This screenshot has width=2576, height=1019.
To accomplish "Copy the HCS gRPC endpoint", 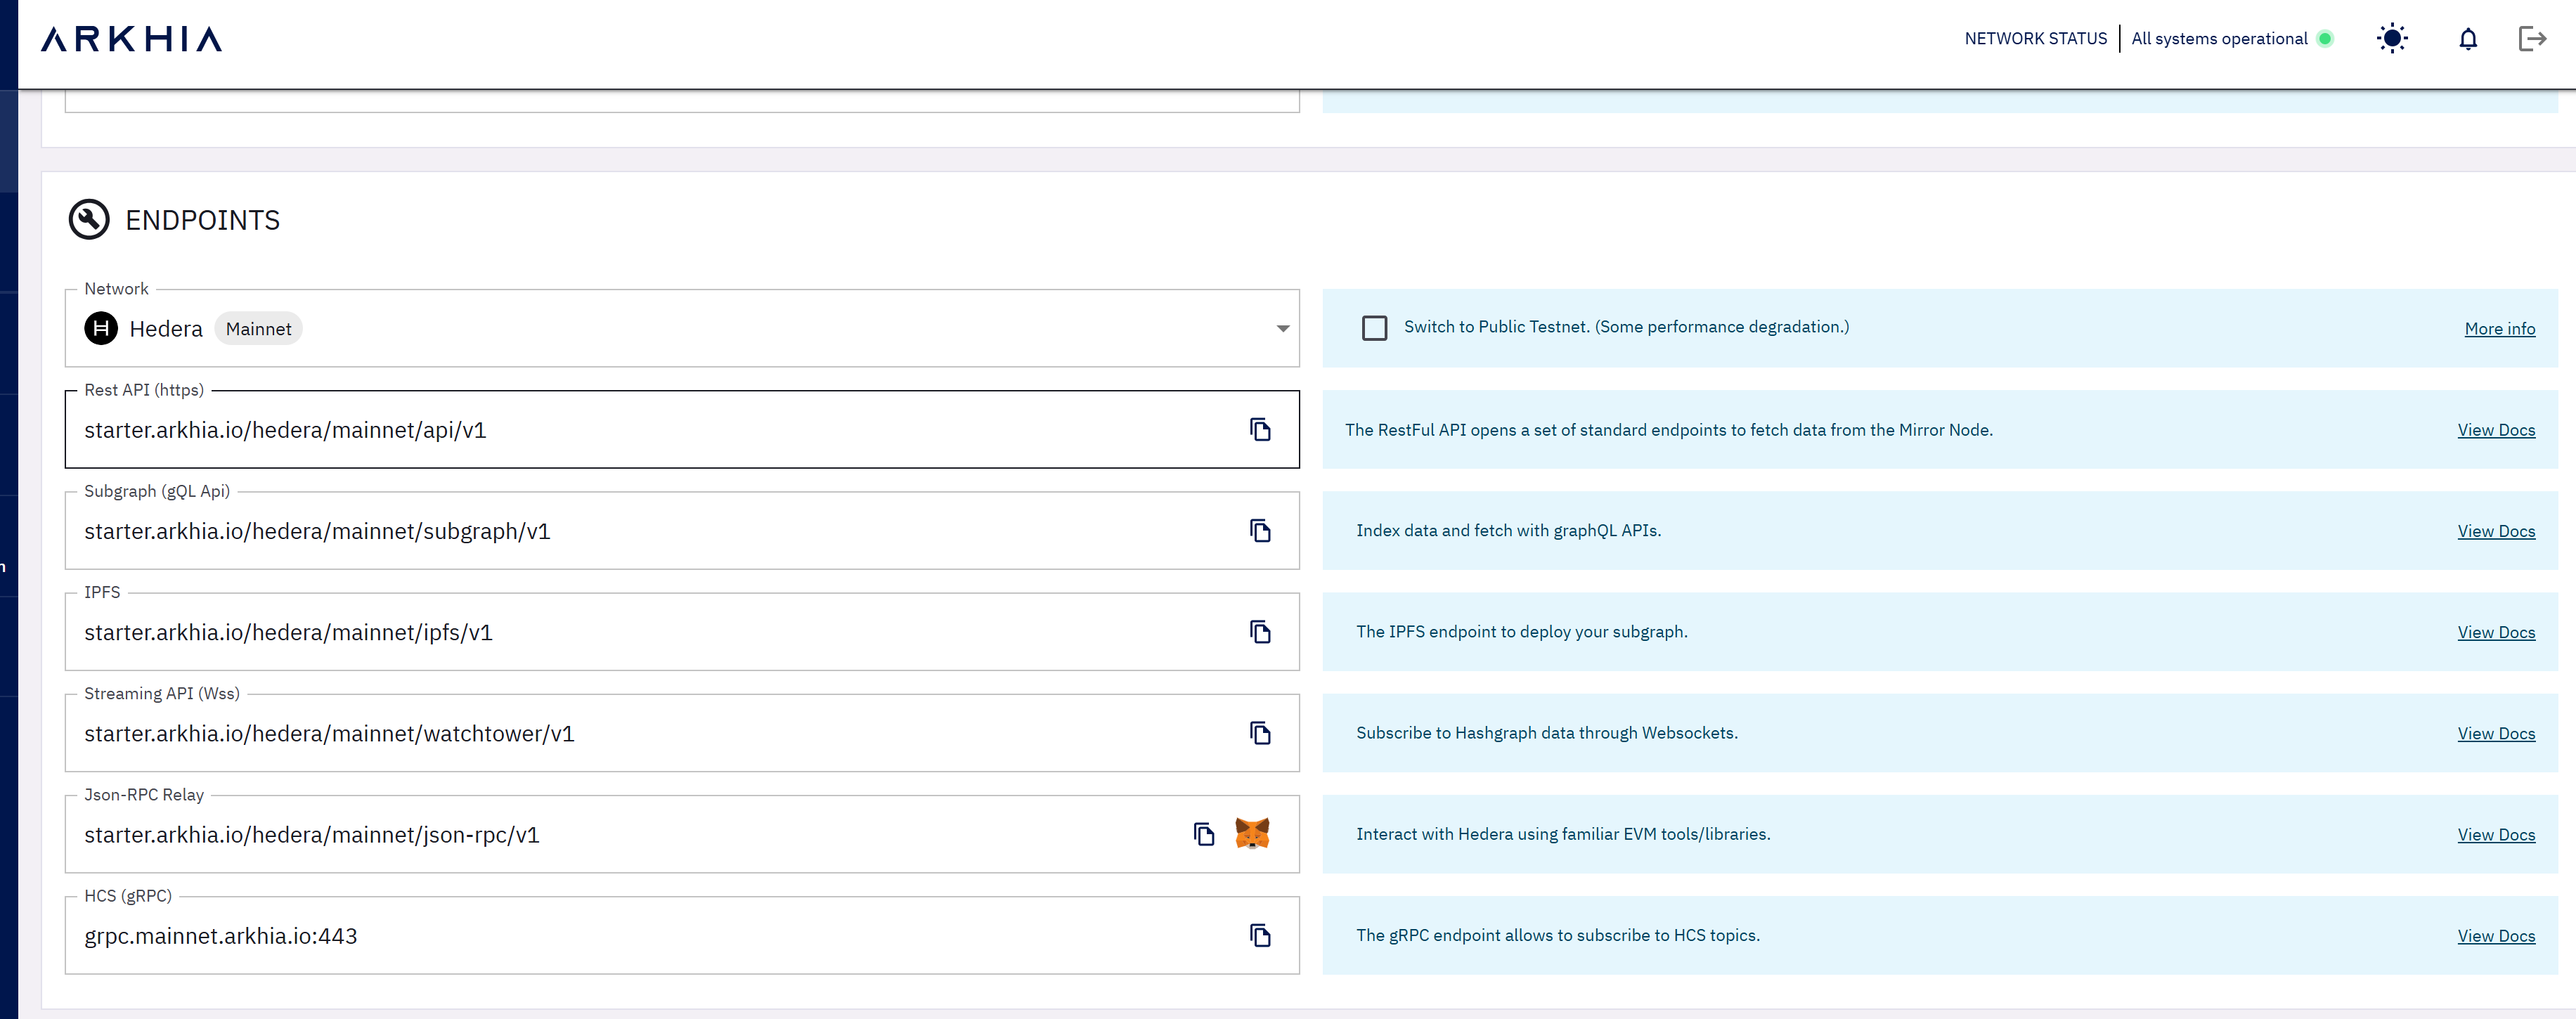I will coord(1260,935).
